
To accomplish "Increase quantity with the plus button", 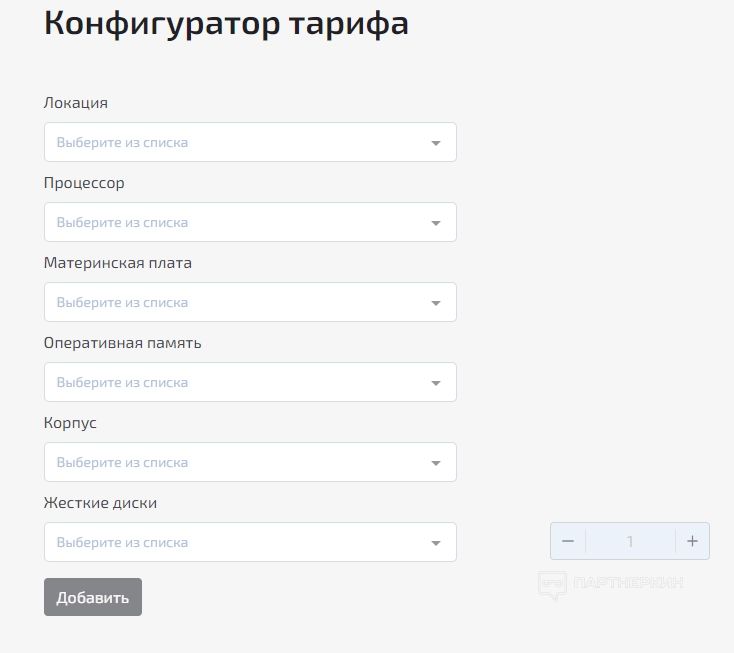I will 692,541.
